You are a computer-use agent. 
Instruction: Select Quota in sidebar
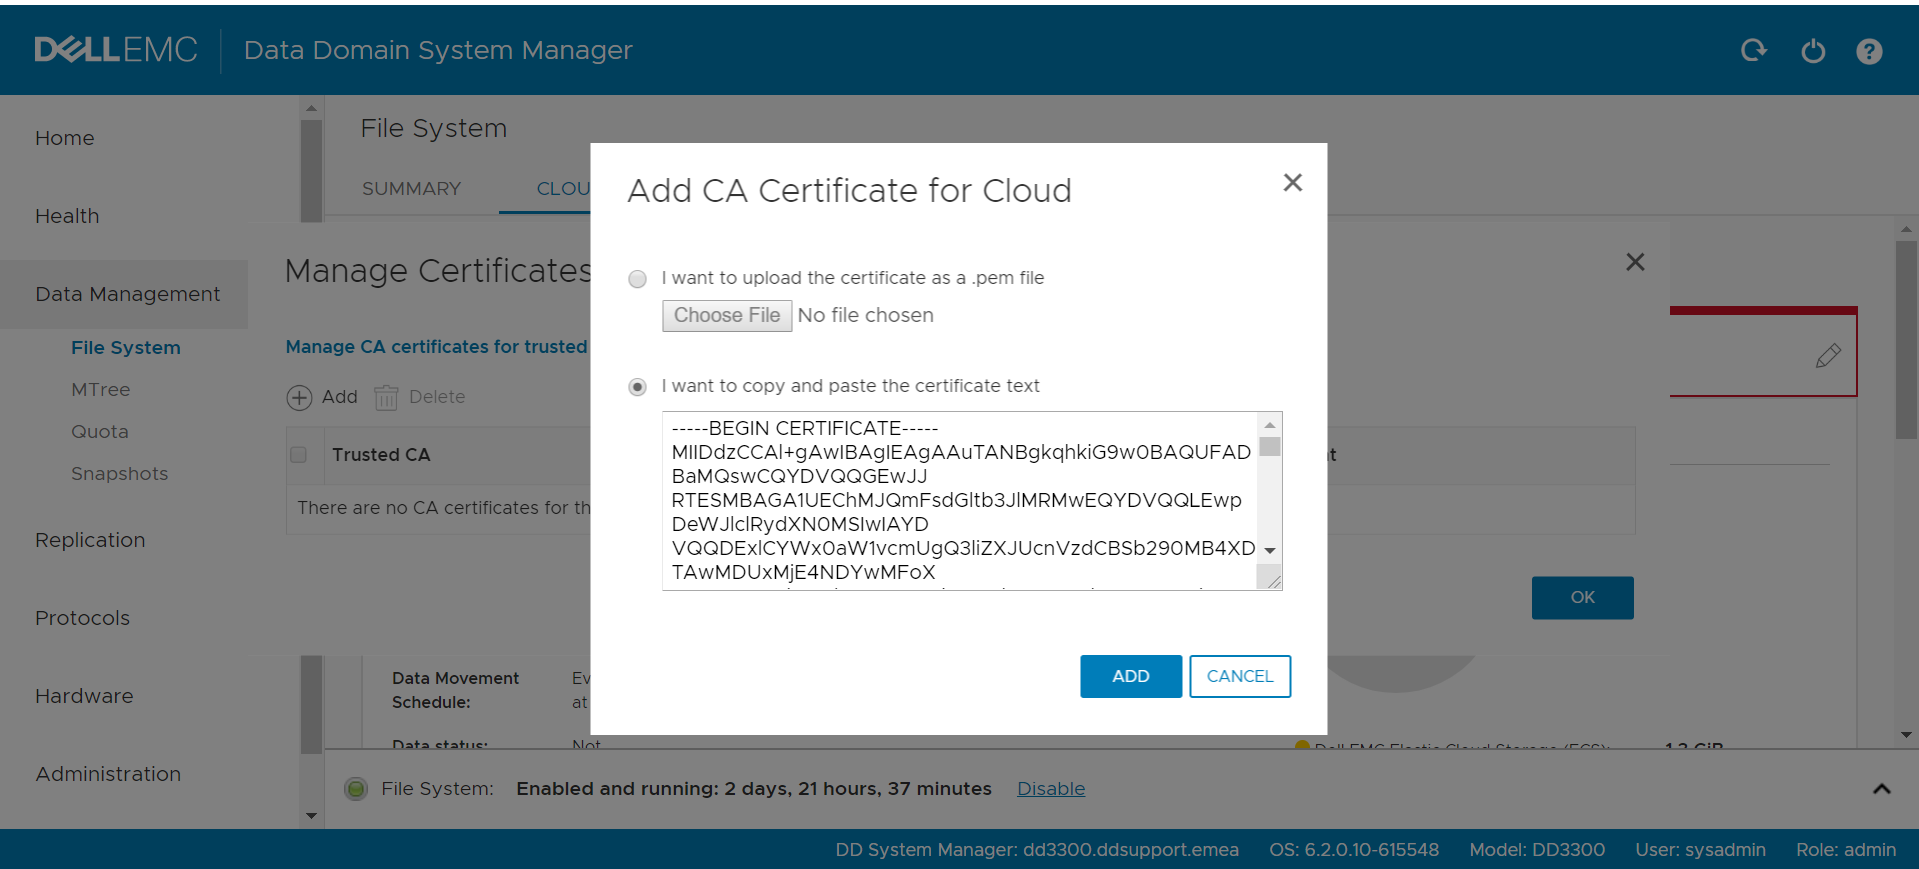[x=100, y=432]
